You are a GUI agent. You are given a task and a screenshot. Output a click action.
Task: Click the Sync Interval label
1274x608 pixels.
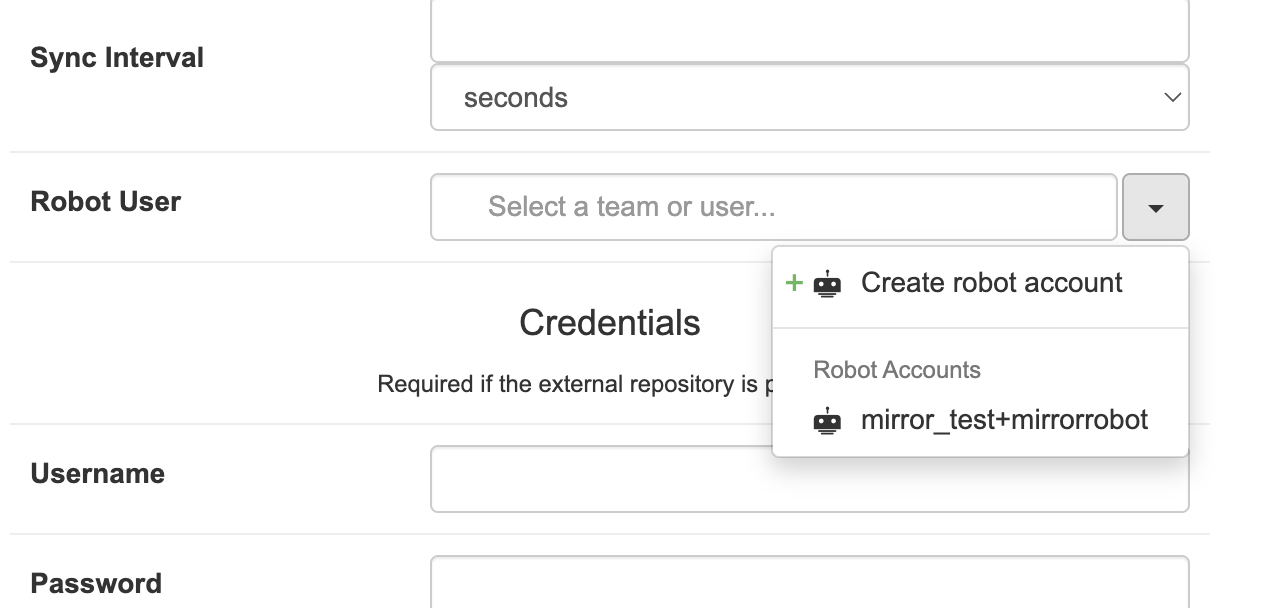click(117, 58)
